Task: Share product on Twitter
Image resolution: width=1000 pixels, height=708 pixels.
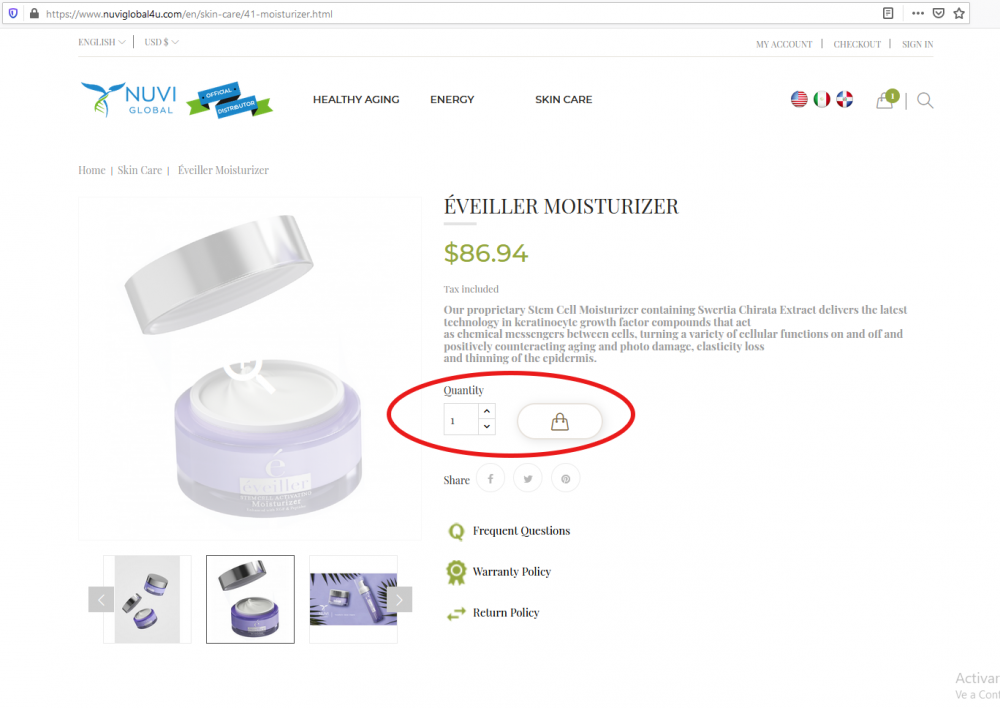Action: click(527, 479)
